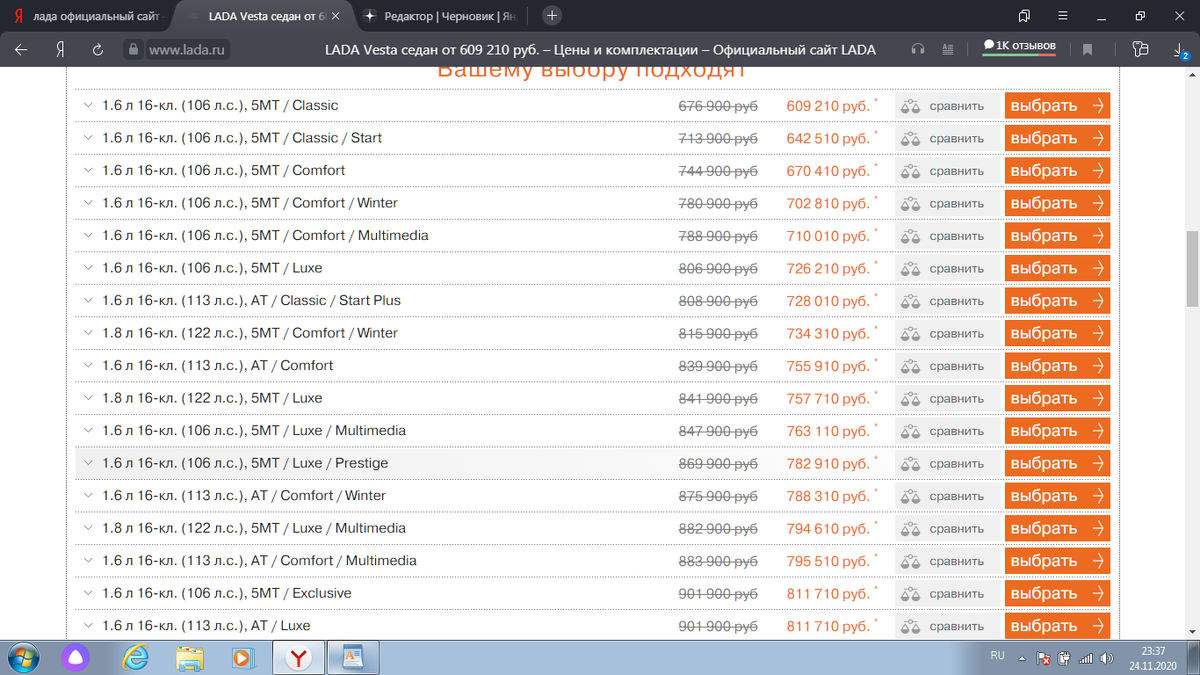Screen dimensions: 1200x675
Task: Open the downloads arrow with badge
Action: coord(1179,49)
